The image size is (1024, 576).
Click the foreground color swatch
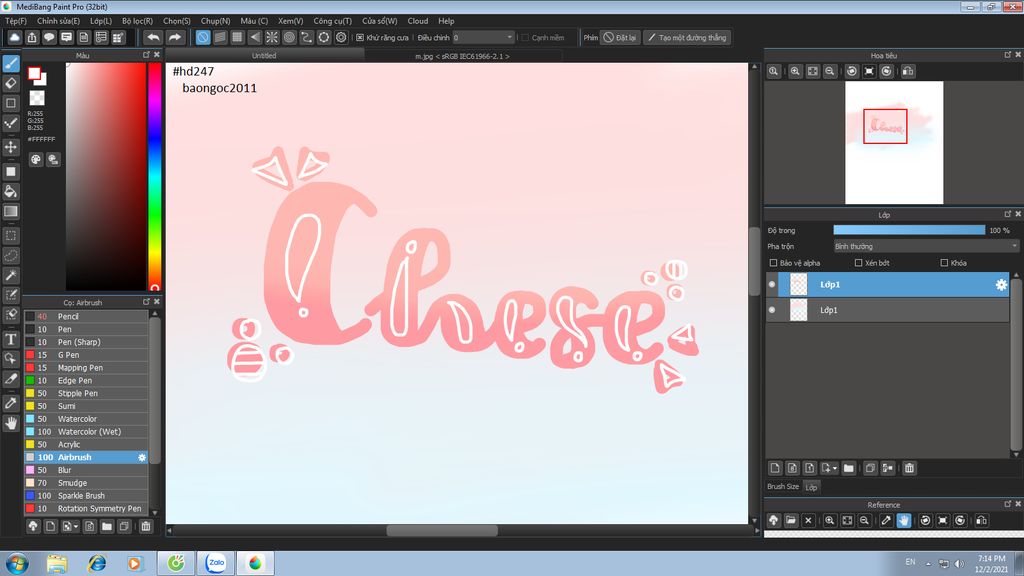tap(34, 73)
